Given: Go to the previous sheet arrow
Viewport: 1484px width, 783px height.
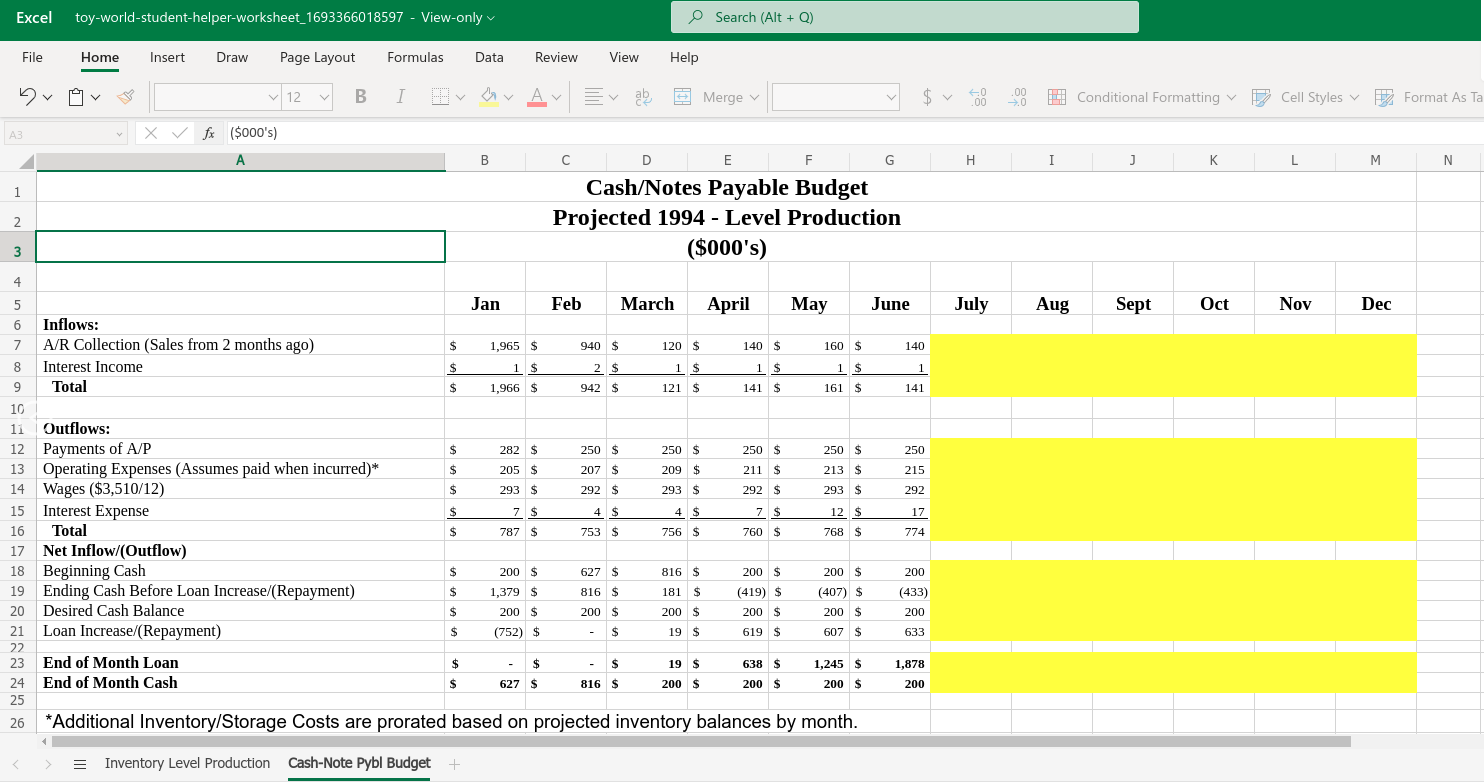Looking at the screenshot, I should point(16,764).
